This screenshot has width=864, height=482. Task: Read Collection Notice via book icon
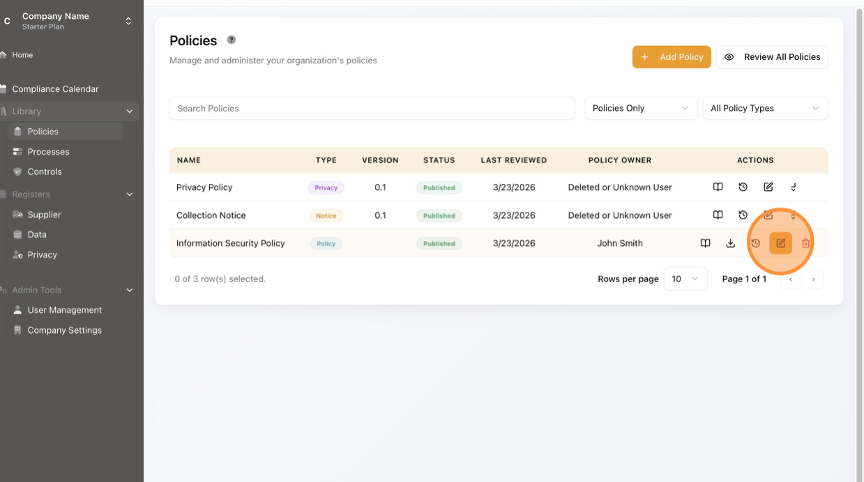[x=718, y=215]
